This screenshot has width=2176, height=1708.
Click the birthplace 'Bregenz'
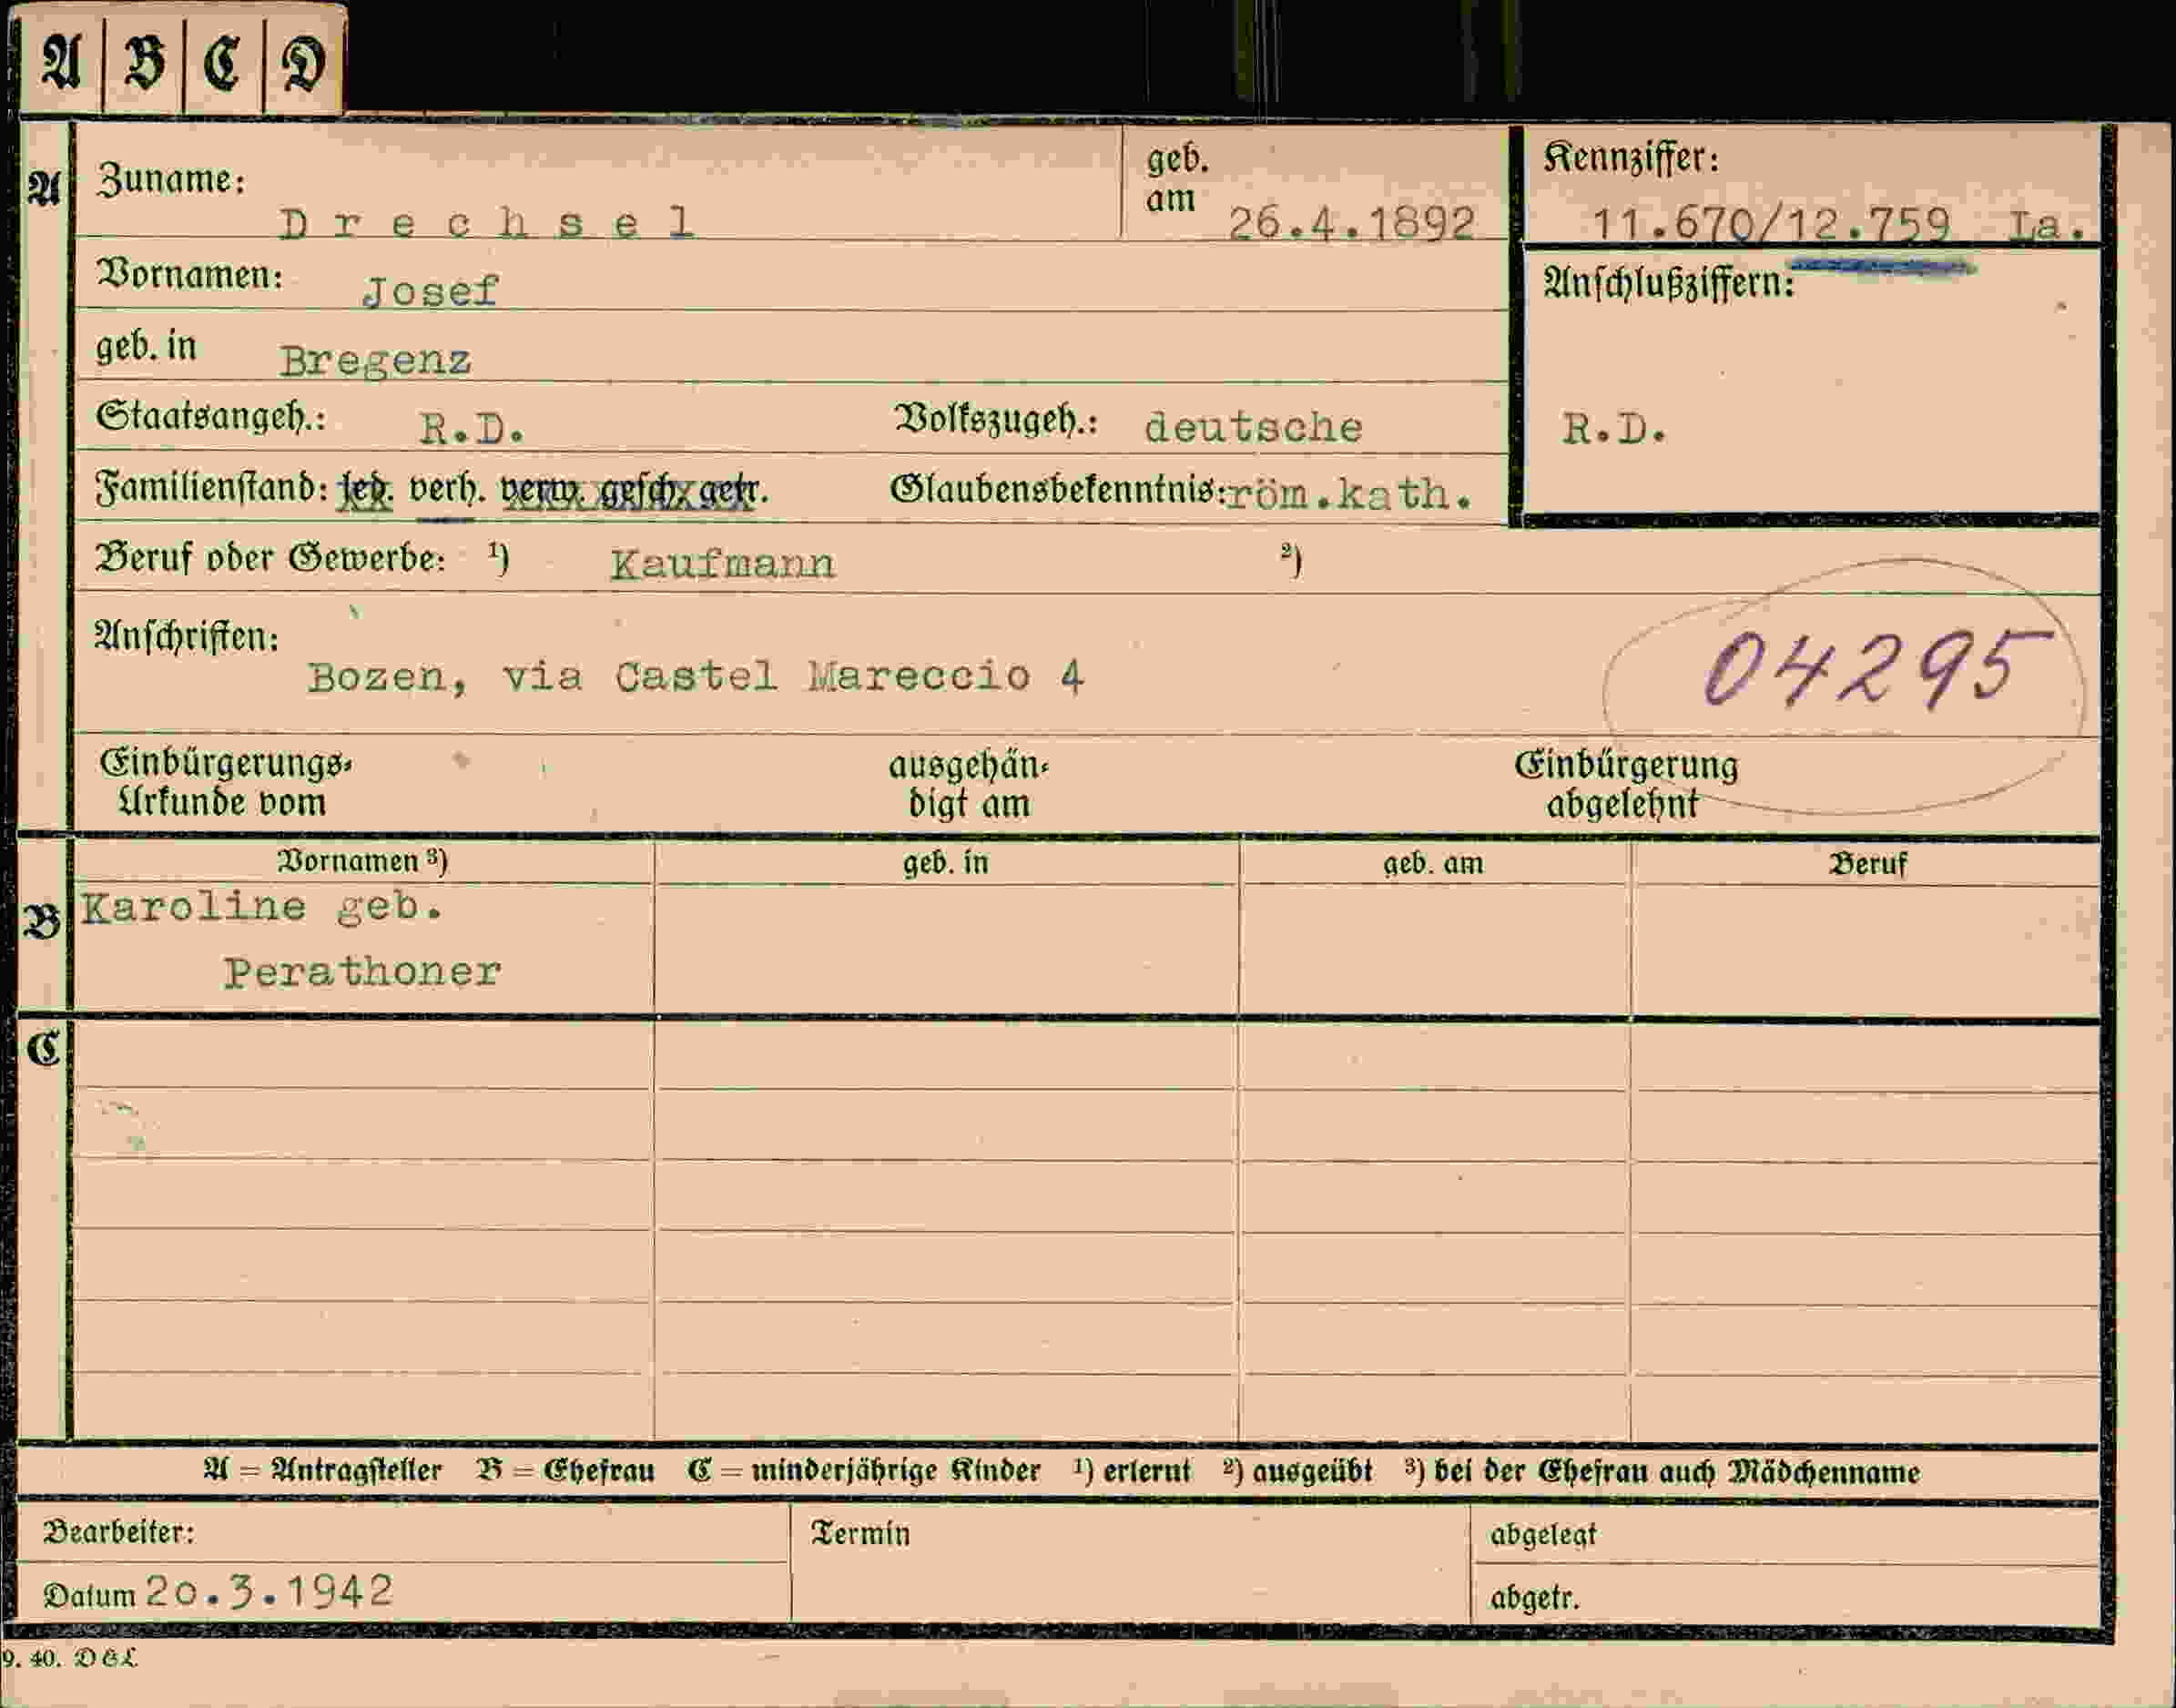click(x=375, y=361)
